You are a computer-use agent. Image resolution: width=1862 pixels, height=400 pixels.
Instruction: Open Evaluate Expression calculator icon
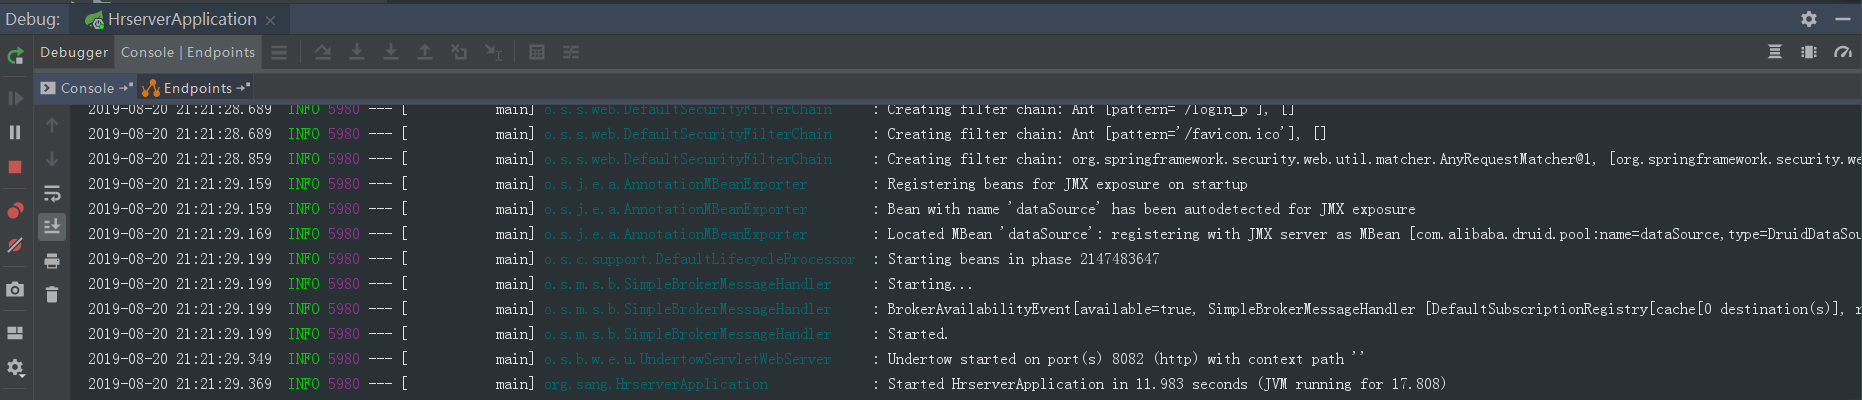pyautogui.click(x=537, y=52)
